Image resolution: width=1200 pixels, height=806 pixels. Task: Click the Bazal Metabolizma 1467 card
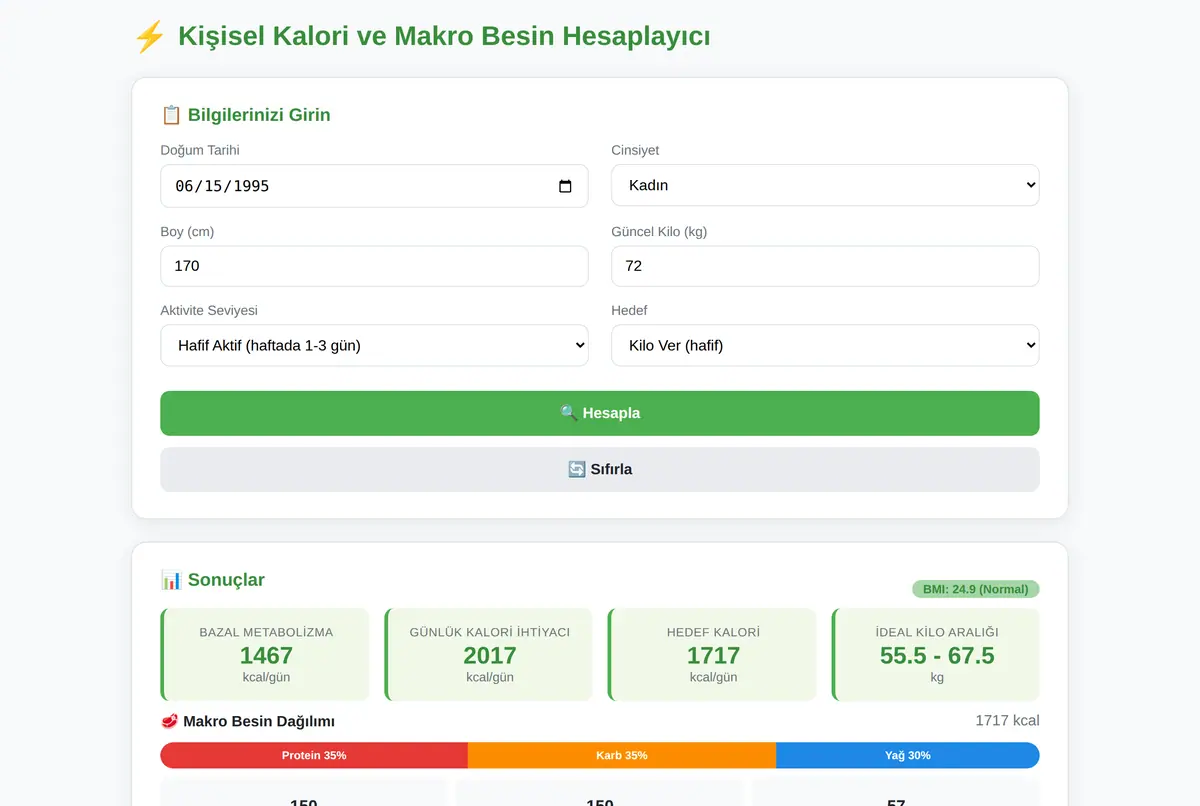[265, 655]
